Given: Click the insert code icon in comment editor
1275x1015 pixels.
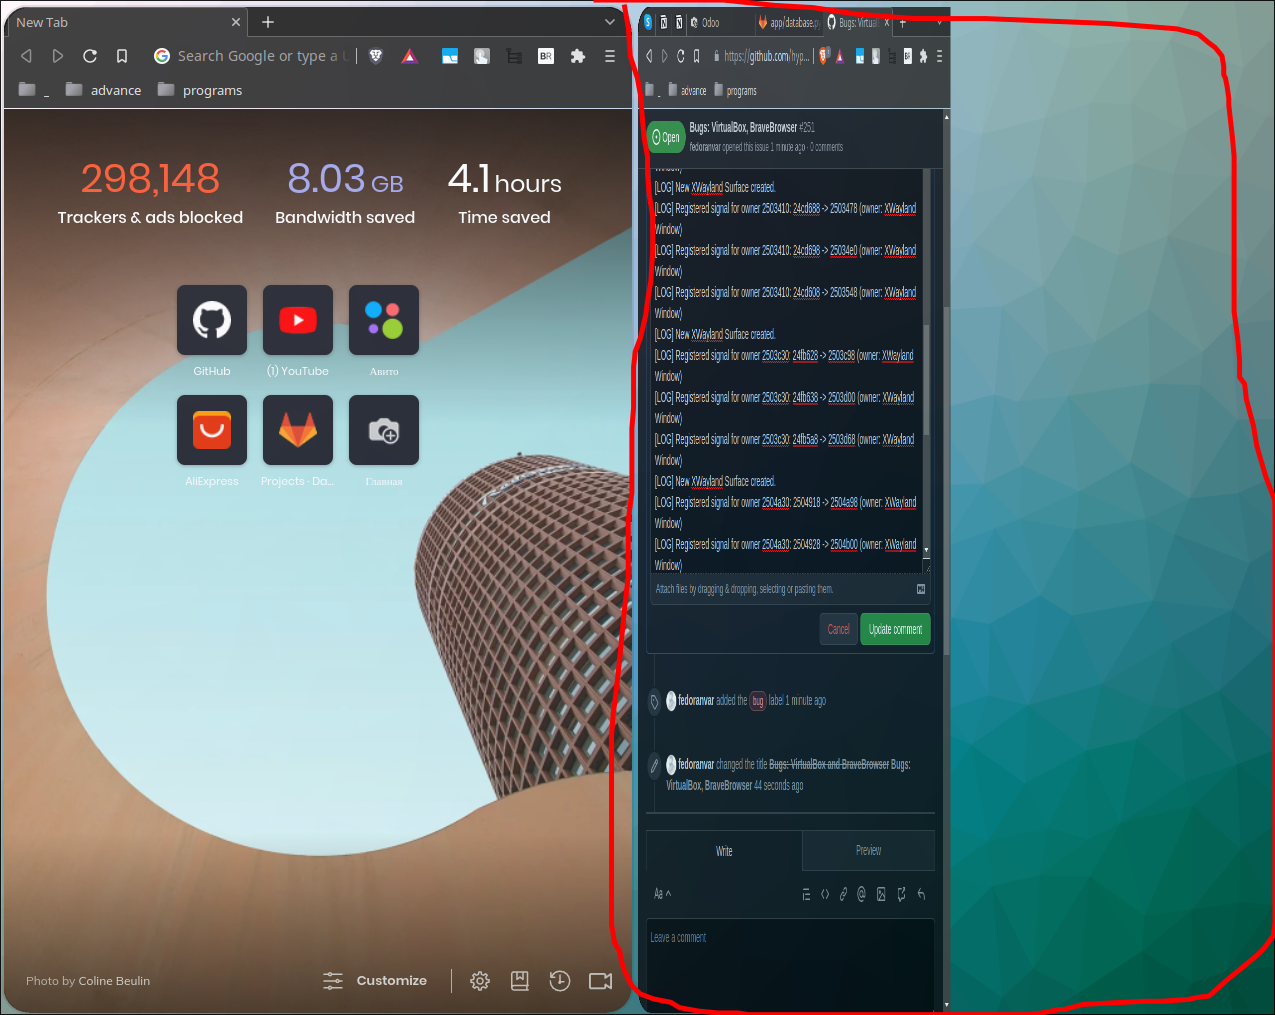Looking at the screenshot, I should click(x=823, y=893).
